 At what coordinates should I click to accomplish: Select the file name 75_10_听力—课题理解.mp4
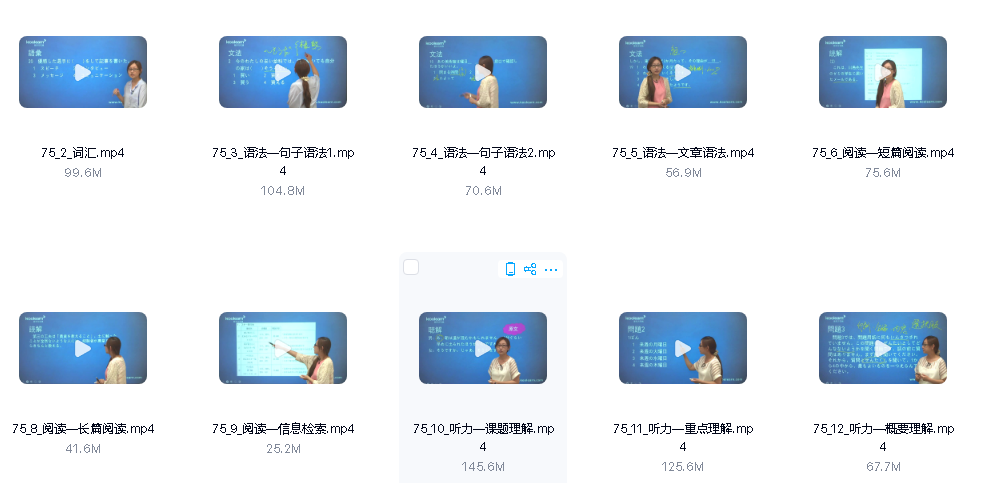click(483, 438)
